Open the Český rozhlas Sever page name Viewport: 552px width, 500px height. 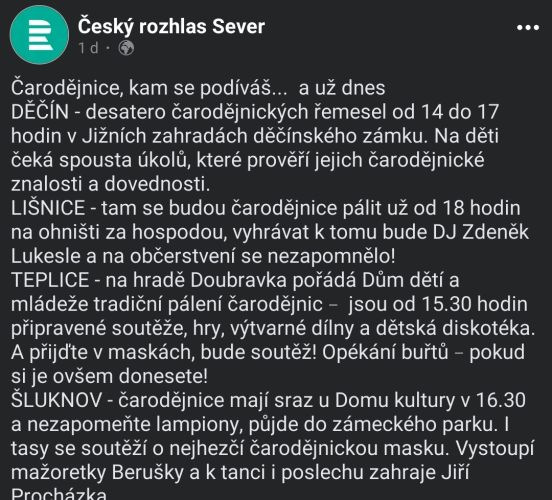(x=171, y=27)
